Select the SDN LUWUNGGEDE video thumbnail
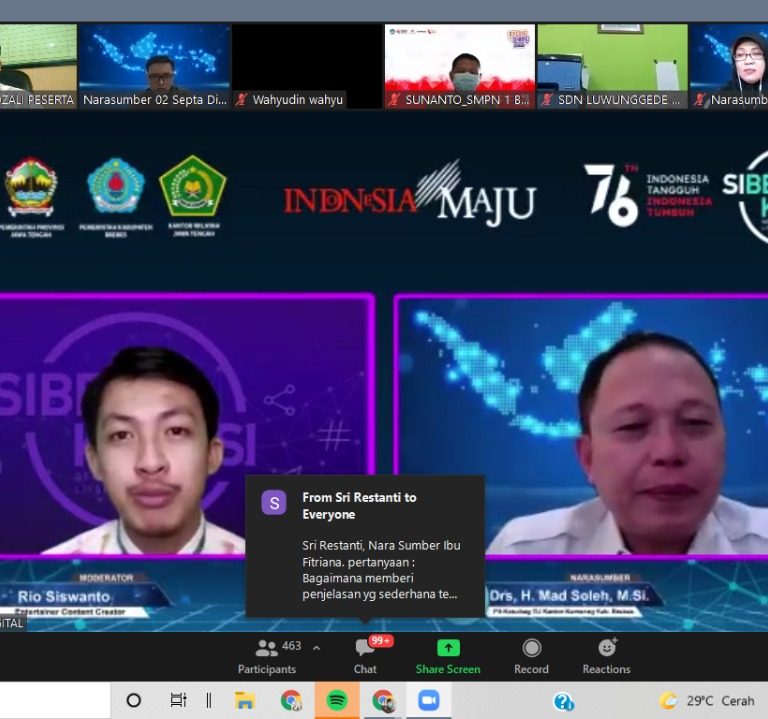The width and height of the screenshot is (768, 719). click(x=613, y=66)
